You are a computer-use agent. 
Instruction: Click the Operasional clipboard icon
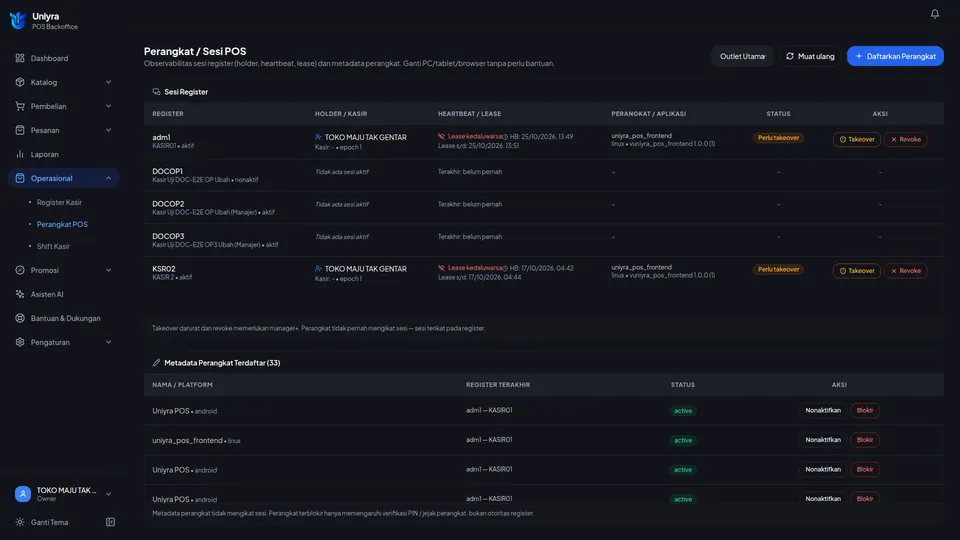click(20, 178)
